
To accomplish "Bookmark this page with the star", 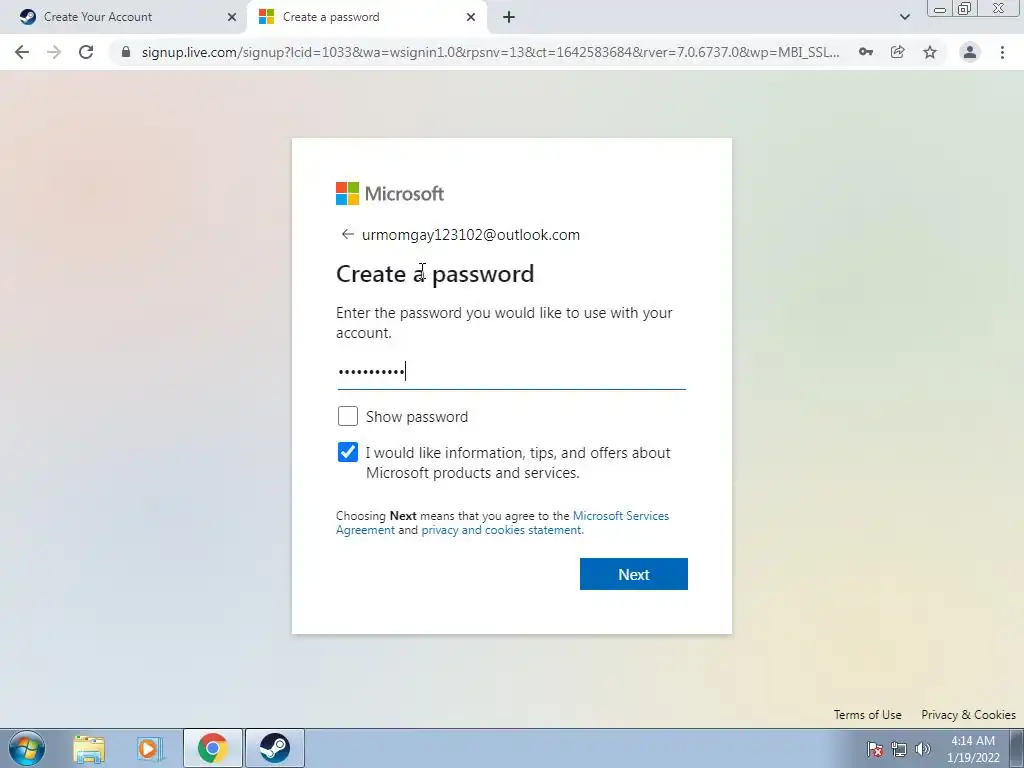I will [x=930, y=52].
